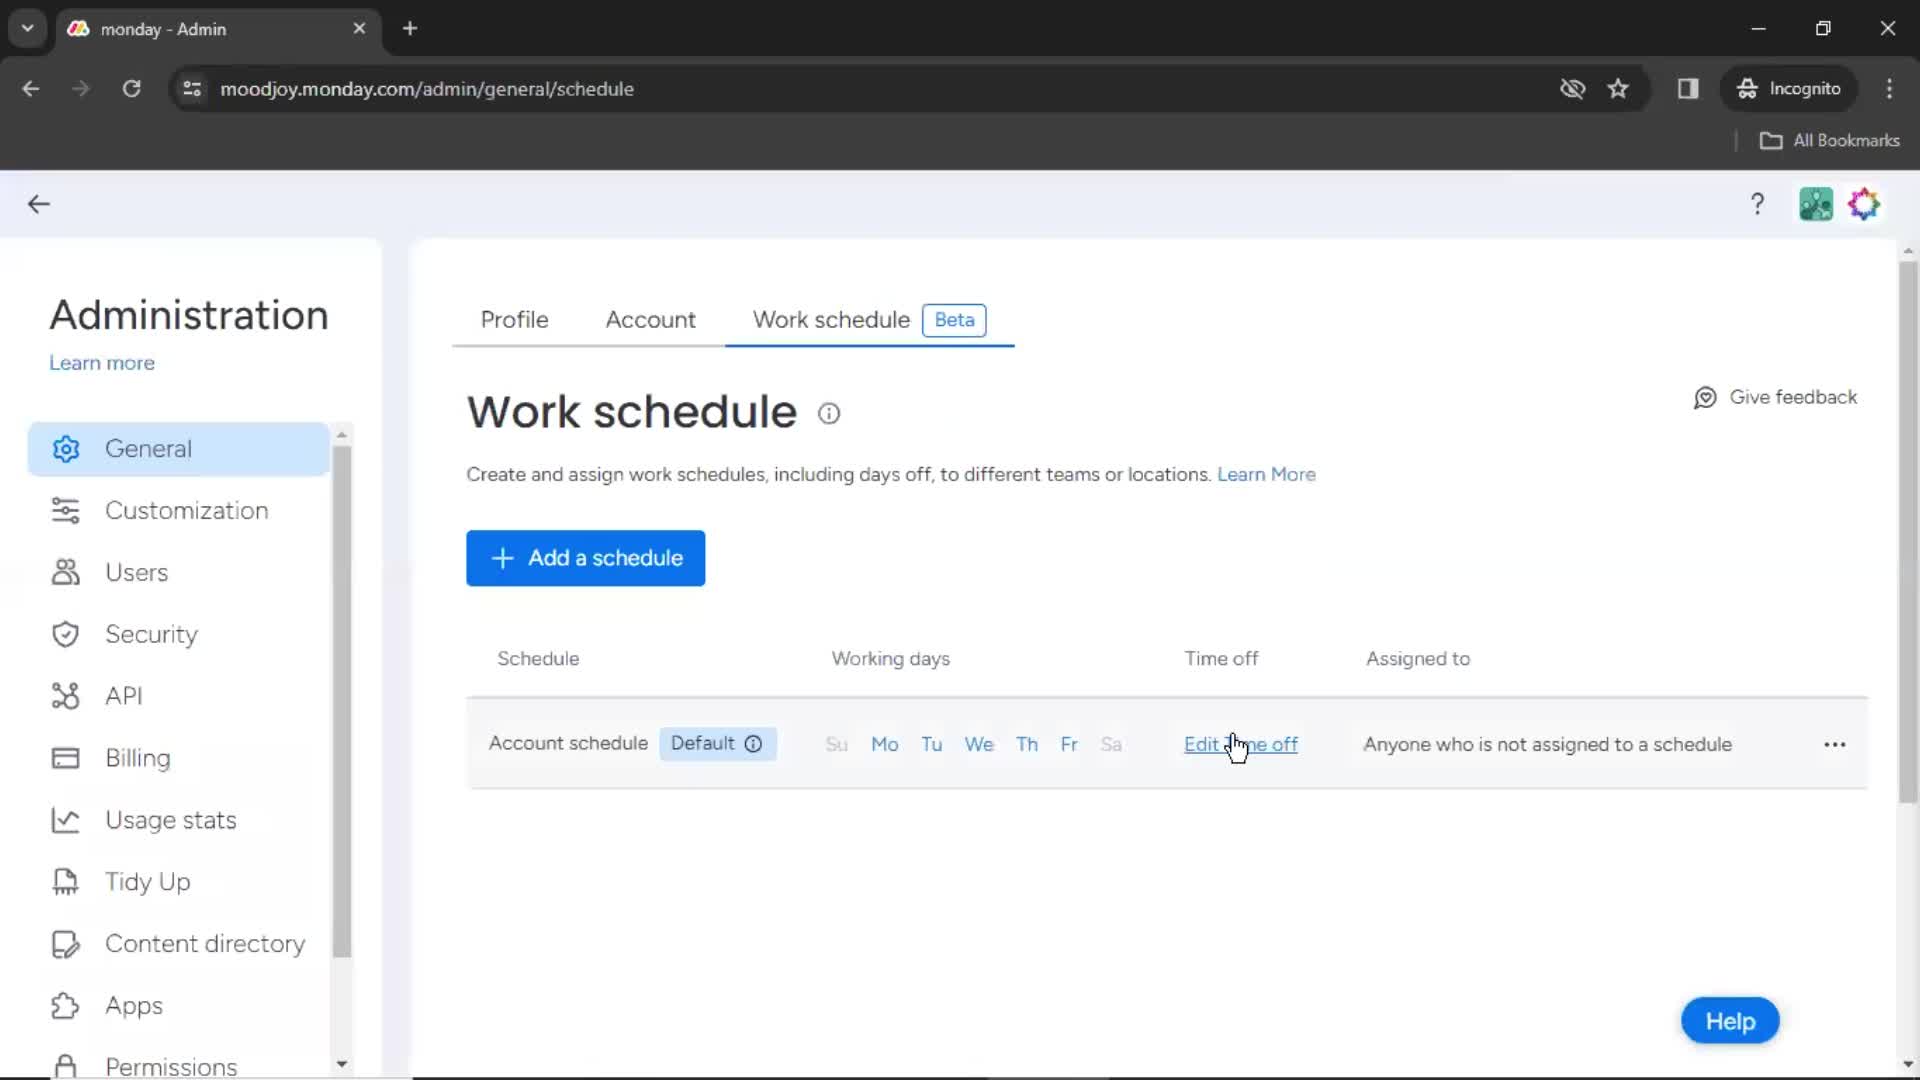Click the Help button in bottom right
The image size is (1920, 1080).
pyautogui.click(x=1729, y=1019)
